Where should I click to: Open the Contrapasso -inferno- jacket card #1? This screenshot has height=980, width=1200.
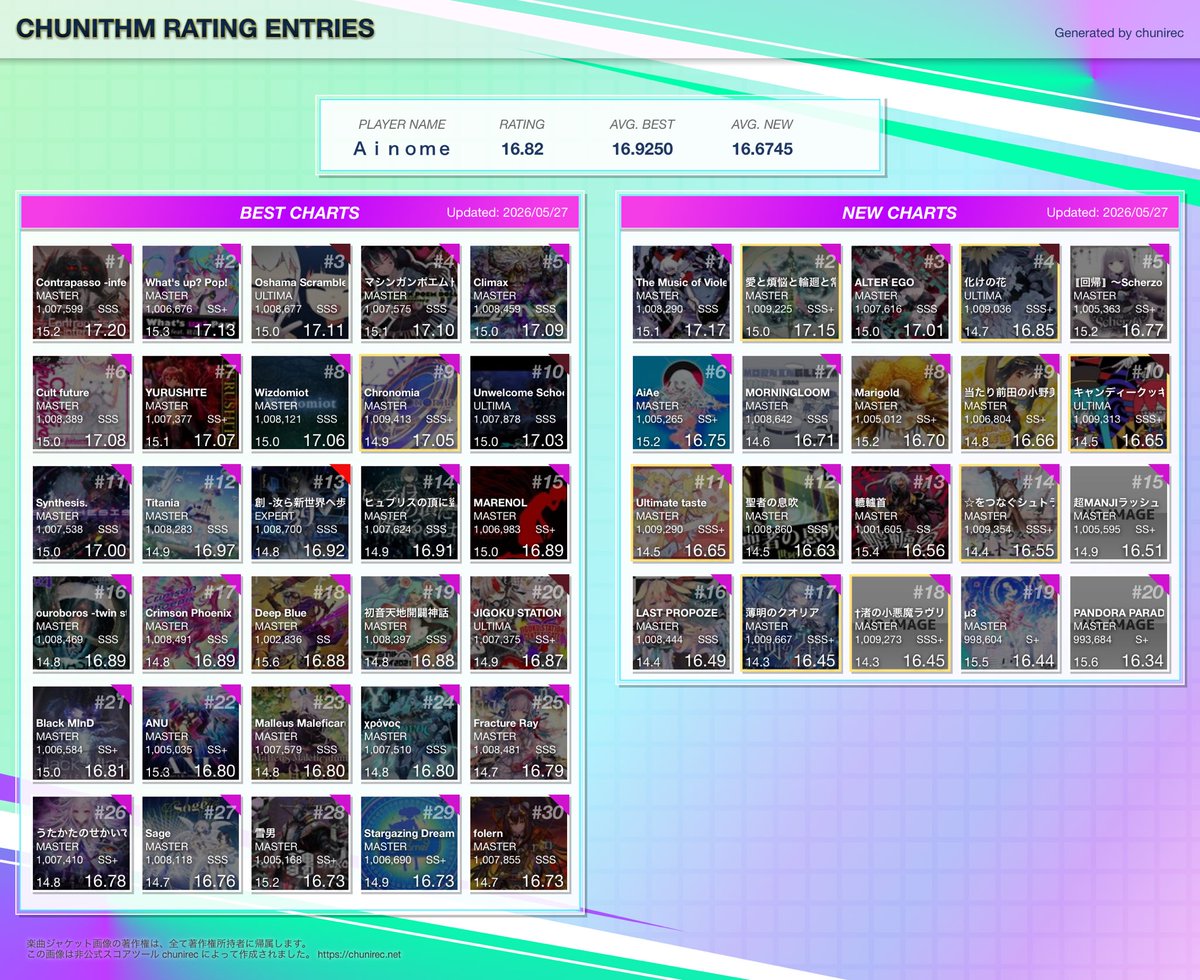tap(81, 293)
